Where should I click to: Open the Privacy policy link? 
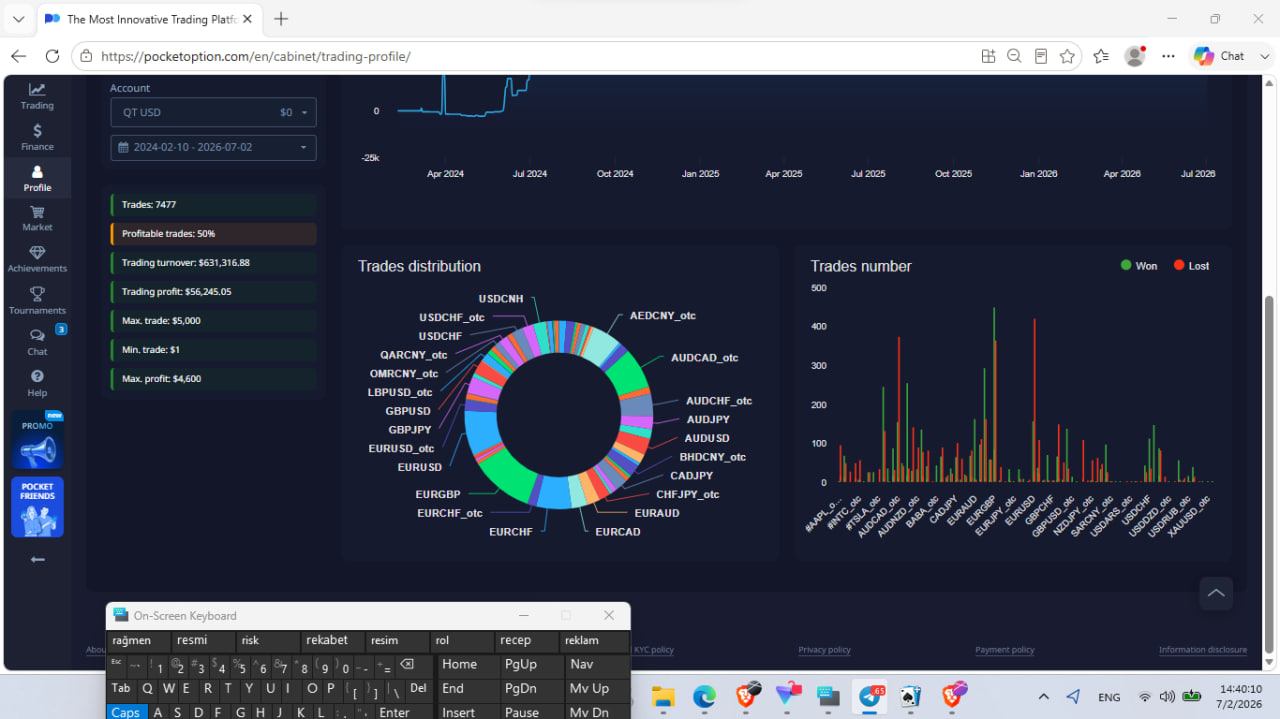pos(824,650)
